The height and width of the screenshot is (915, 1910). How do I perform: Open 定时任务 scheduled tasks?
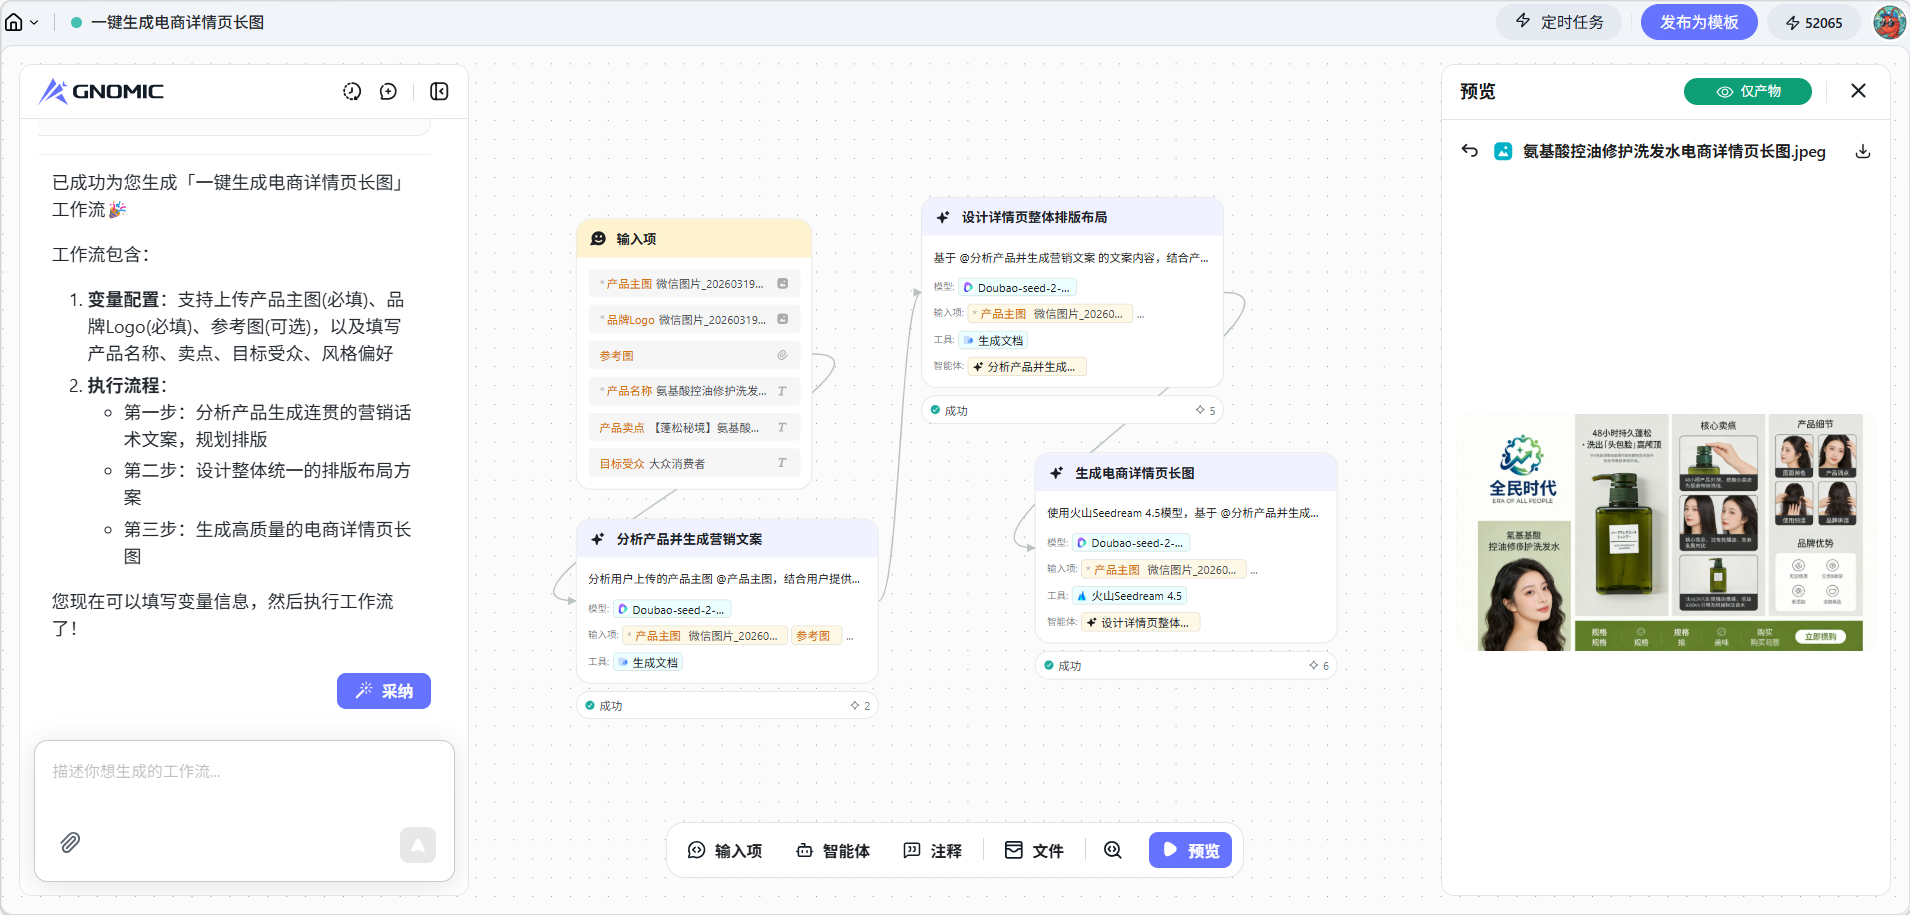coord(1560,22)
